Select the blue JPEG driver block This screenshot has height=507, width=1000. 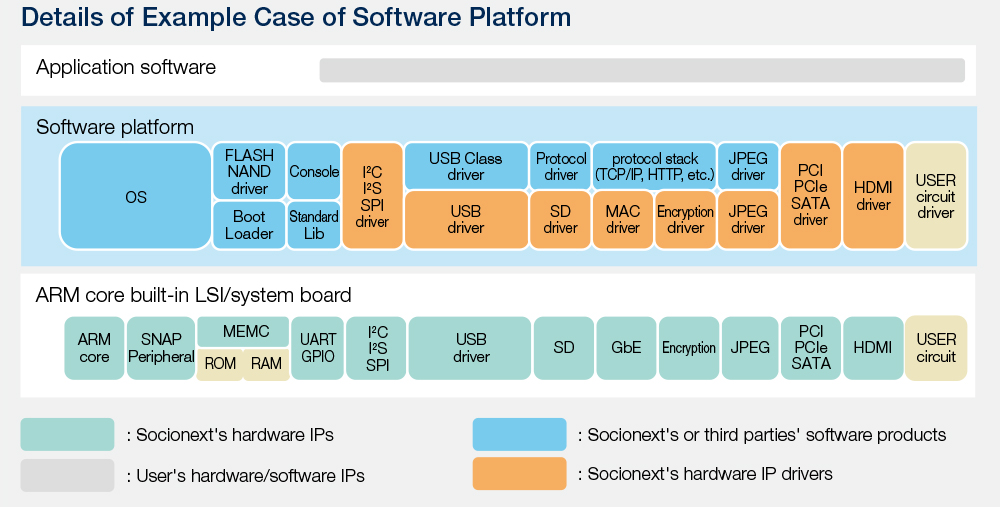[748, 166]
